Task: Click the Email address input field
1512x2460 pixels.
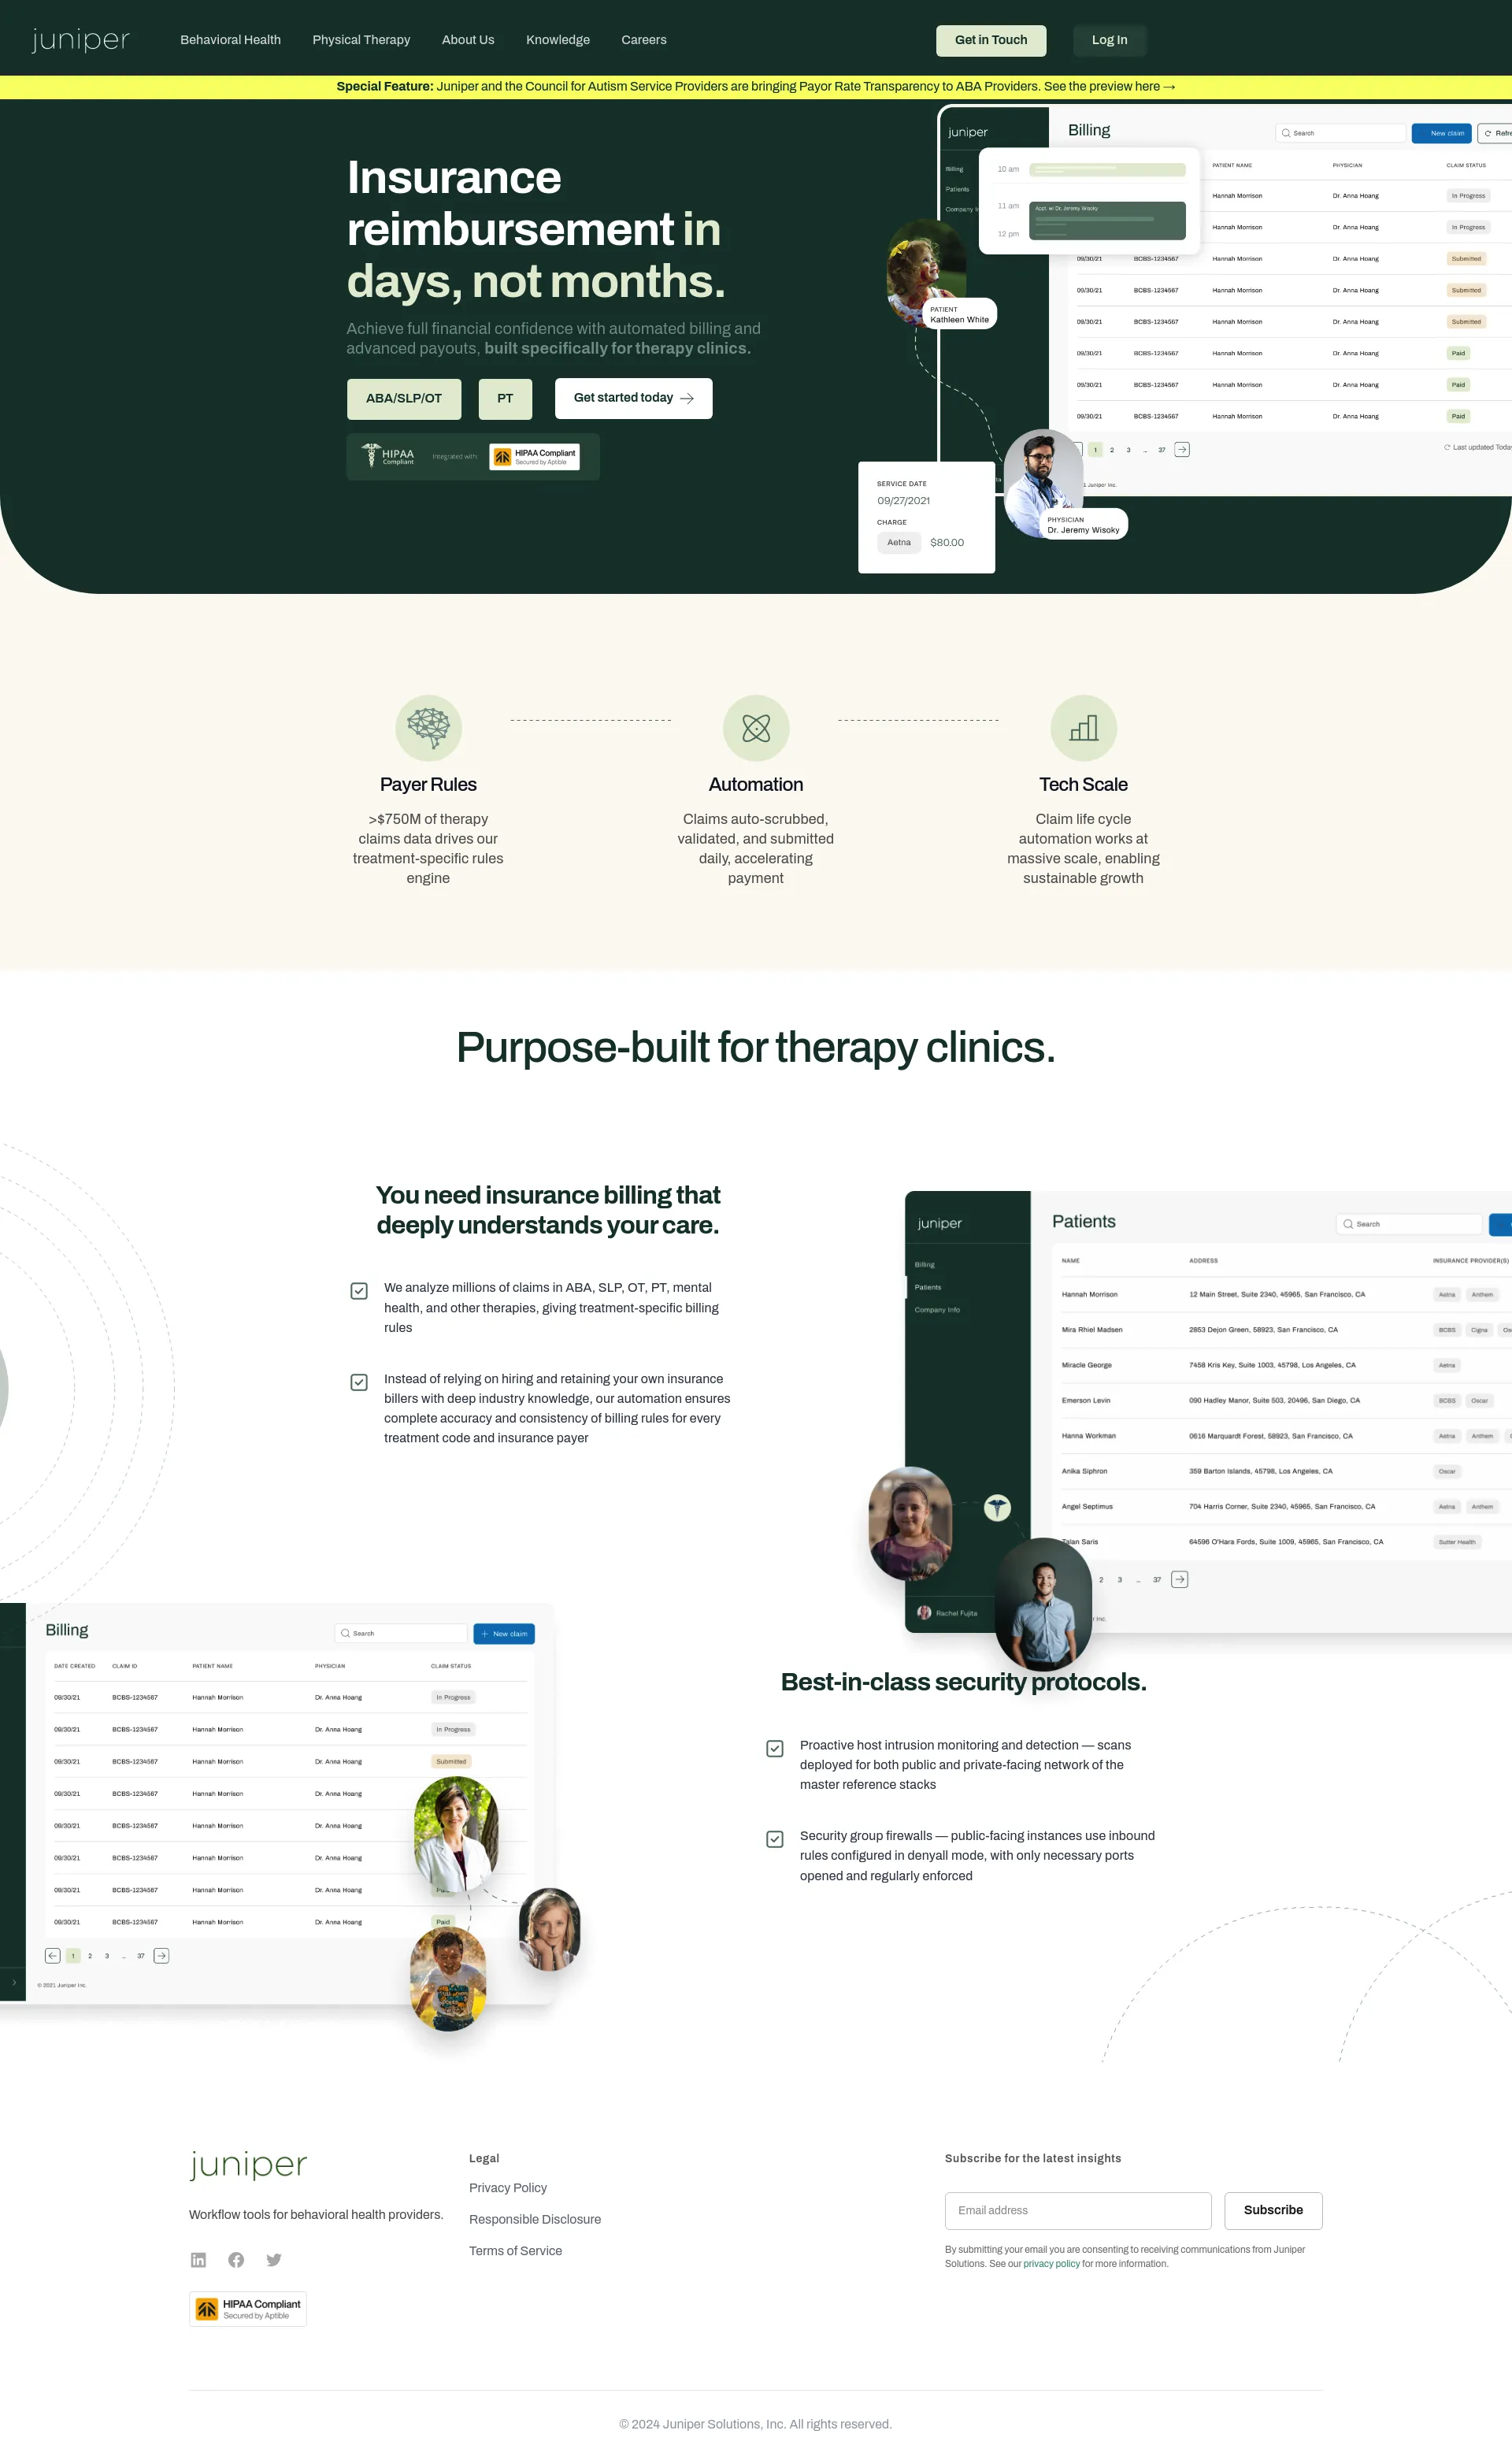Action: [1078, 2209]
